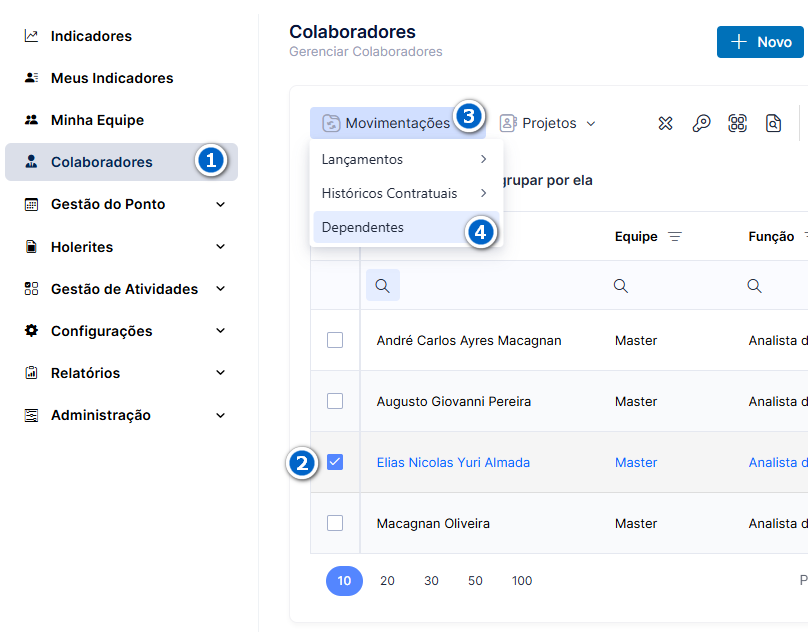Open the Projetos dropdown arrow
808x639 pixels.
[591, 124]
